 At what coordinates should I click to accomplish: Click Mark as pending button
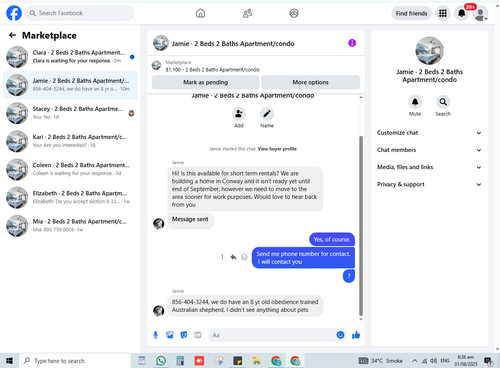pyautogui.click(x=205, y=82)
